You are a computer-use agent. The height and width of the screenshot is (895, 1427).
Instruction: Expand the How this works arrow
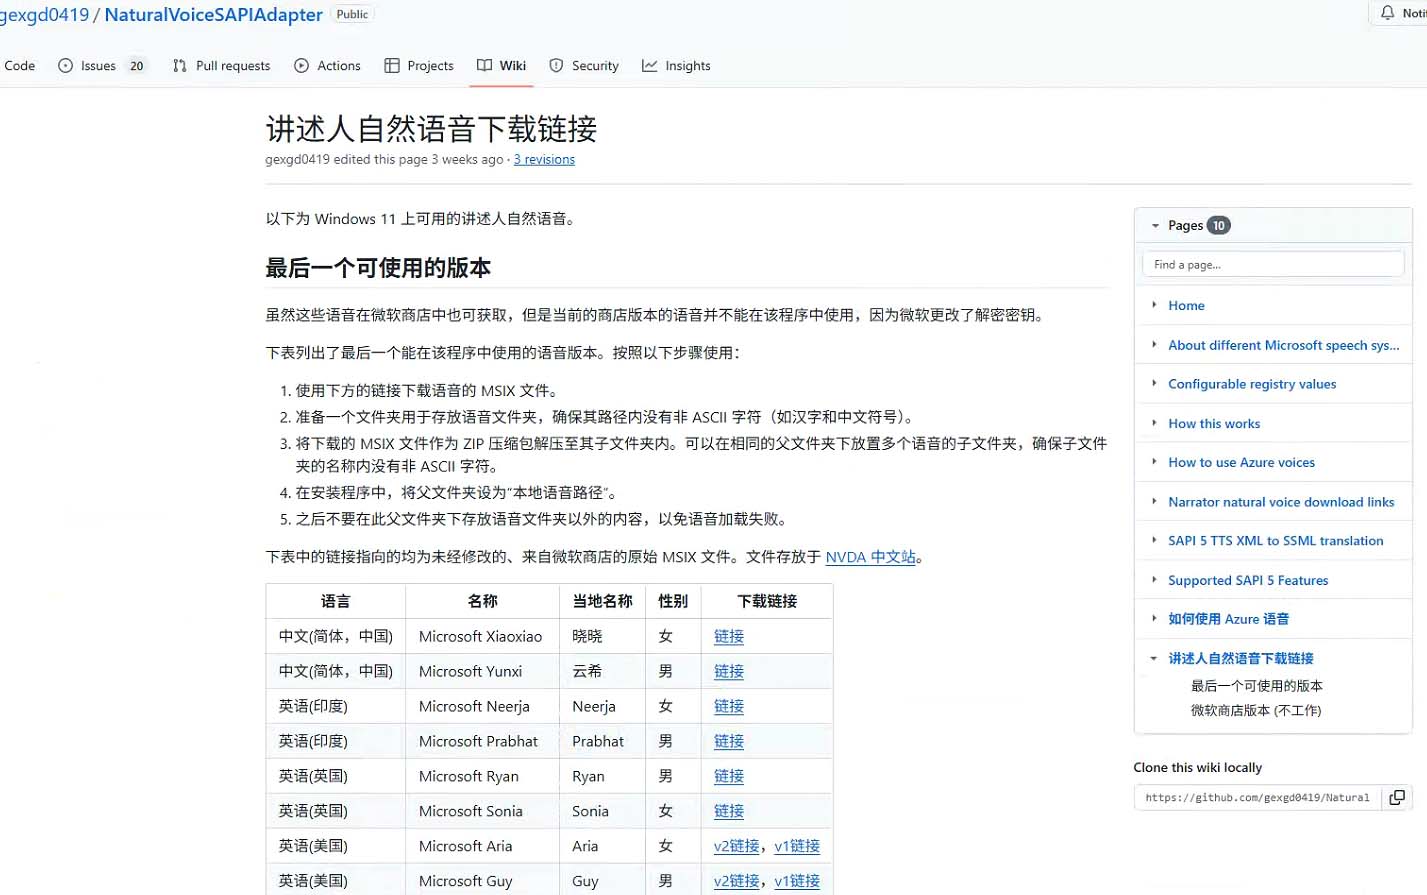pos(1154,423)
